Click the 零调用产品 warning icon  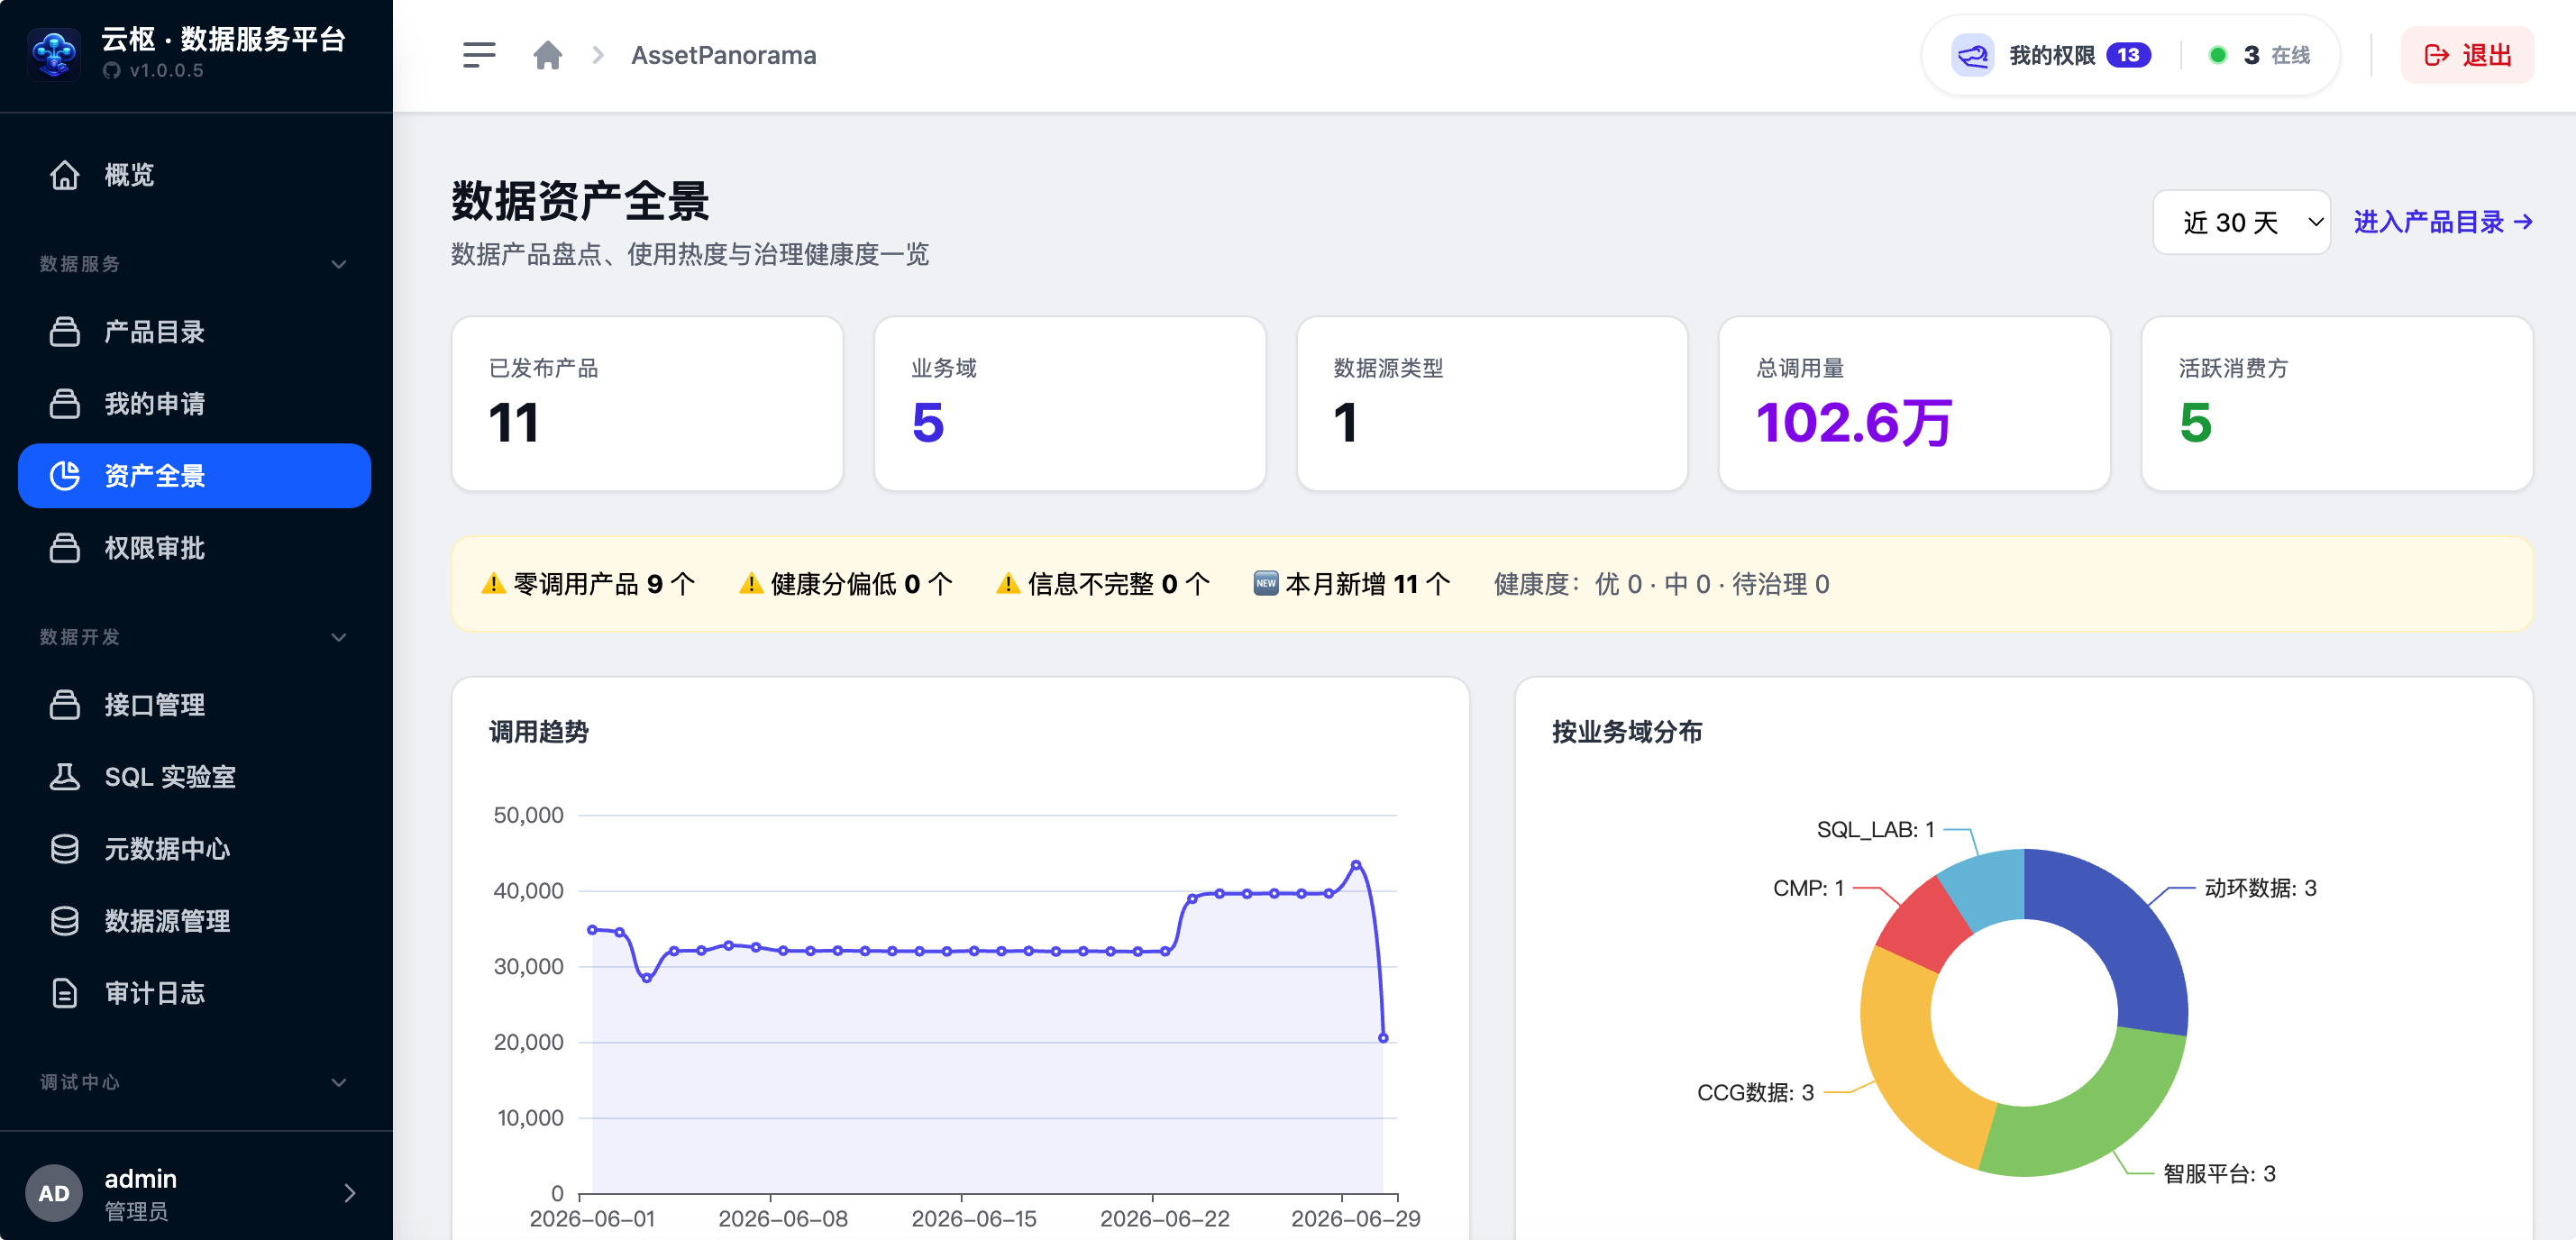pos(493,584)
